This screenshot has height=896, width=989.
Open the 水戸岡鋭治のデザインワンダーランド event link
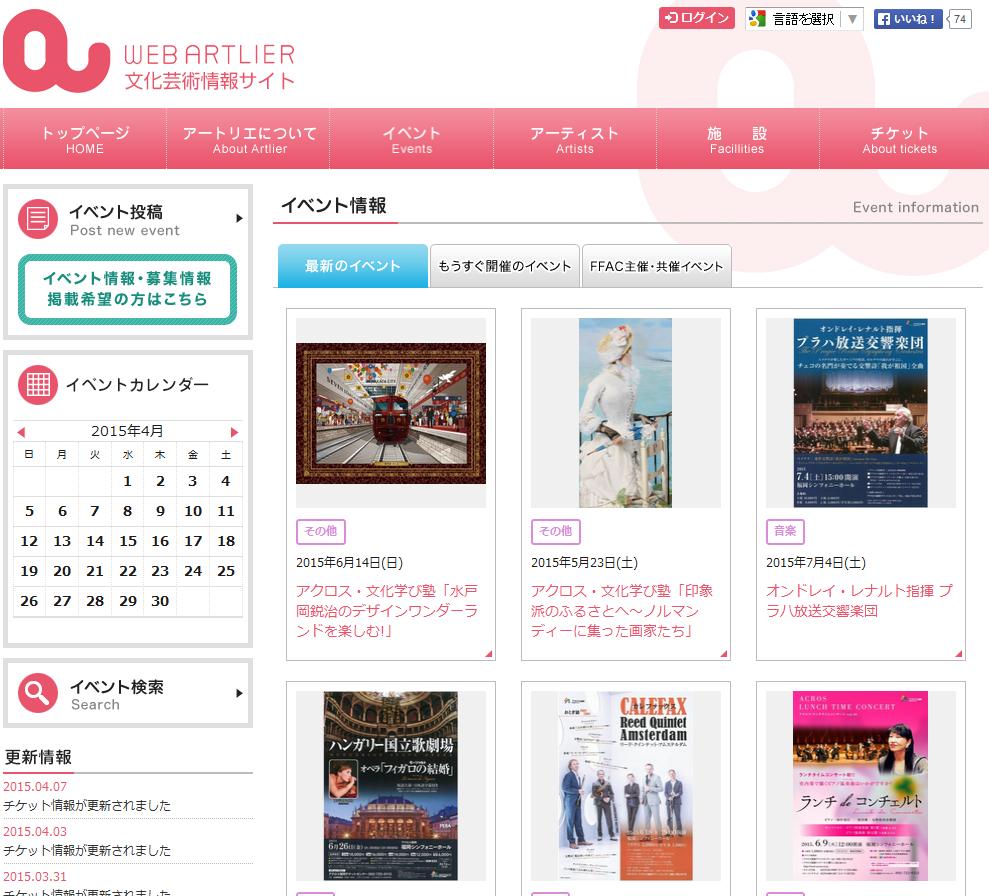(x=387, y=610)
